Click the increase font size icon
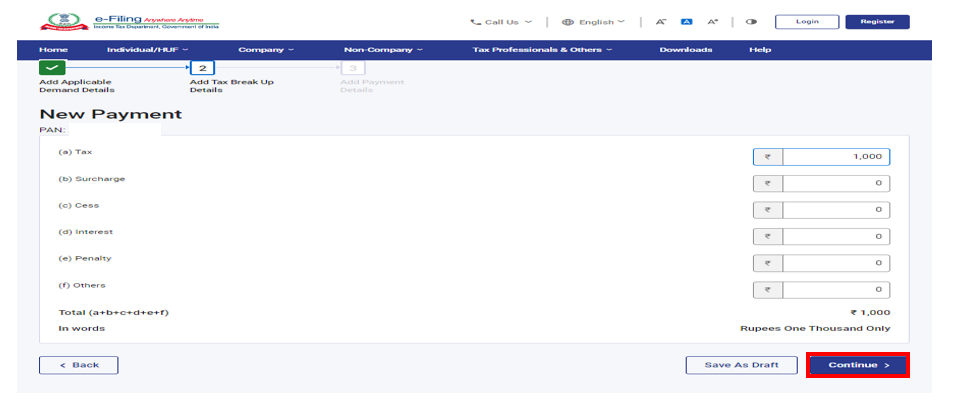 712,22
